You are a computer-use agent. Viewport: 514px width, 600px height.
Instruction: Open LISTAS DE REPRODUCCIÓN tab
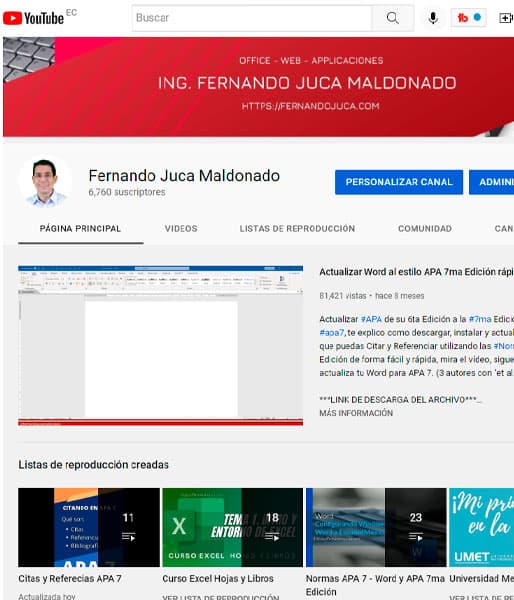tap(297, 229)
